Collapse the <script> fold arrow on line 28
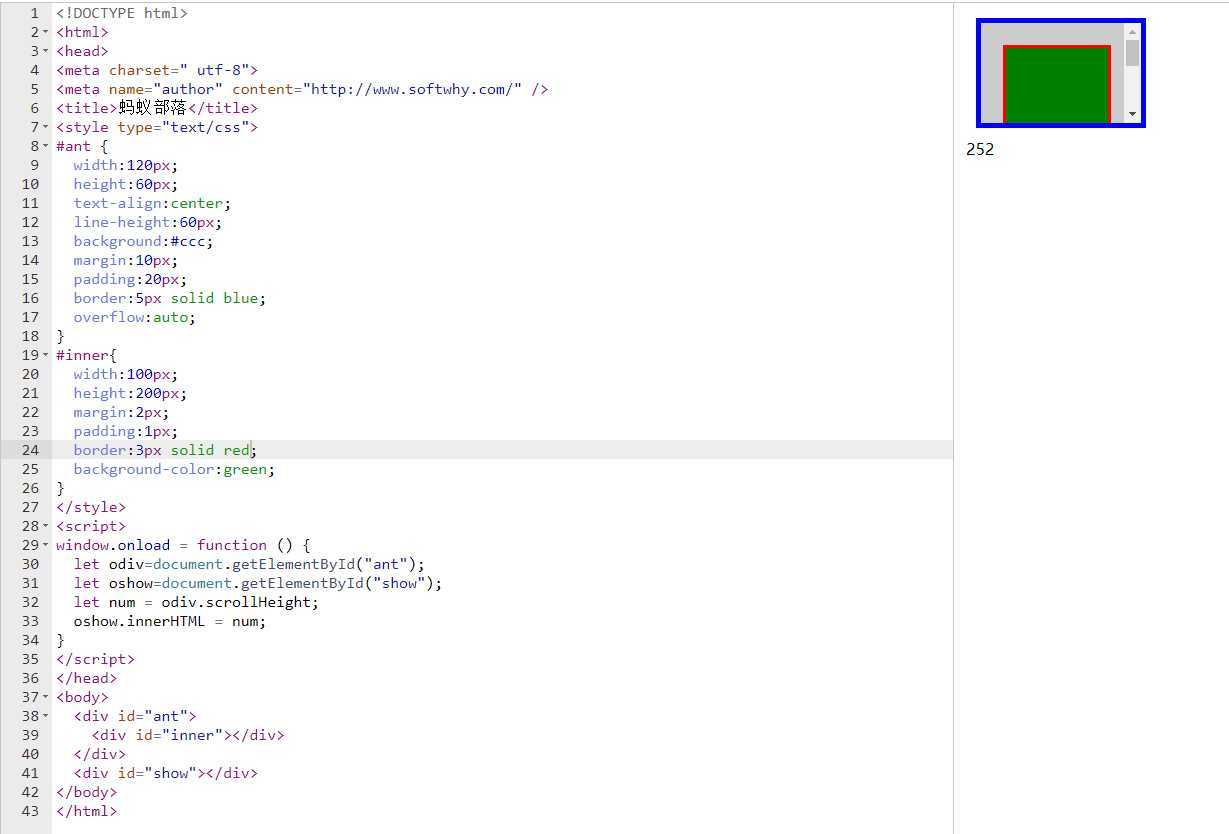 (x=46, y=527)
